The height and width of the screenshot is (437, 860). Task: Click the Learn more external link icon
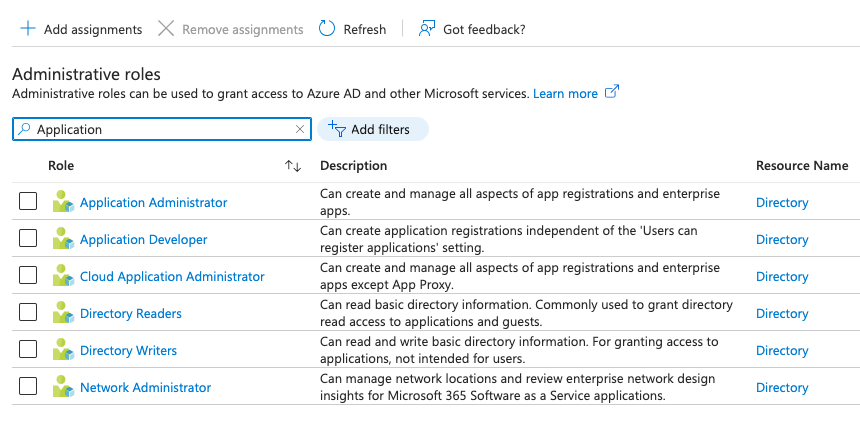[612, 93]
